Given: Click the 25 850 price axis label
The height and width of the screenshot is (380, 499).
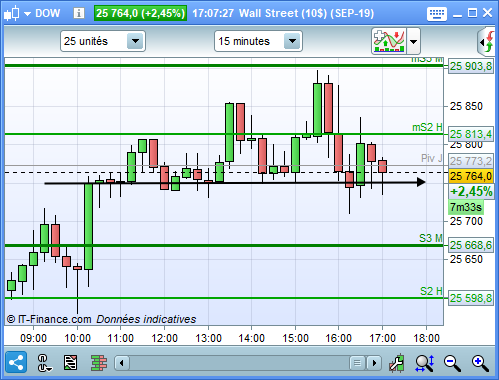Looking at the screenshot, I should pos(466,106).
